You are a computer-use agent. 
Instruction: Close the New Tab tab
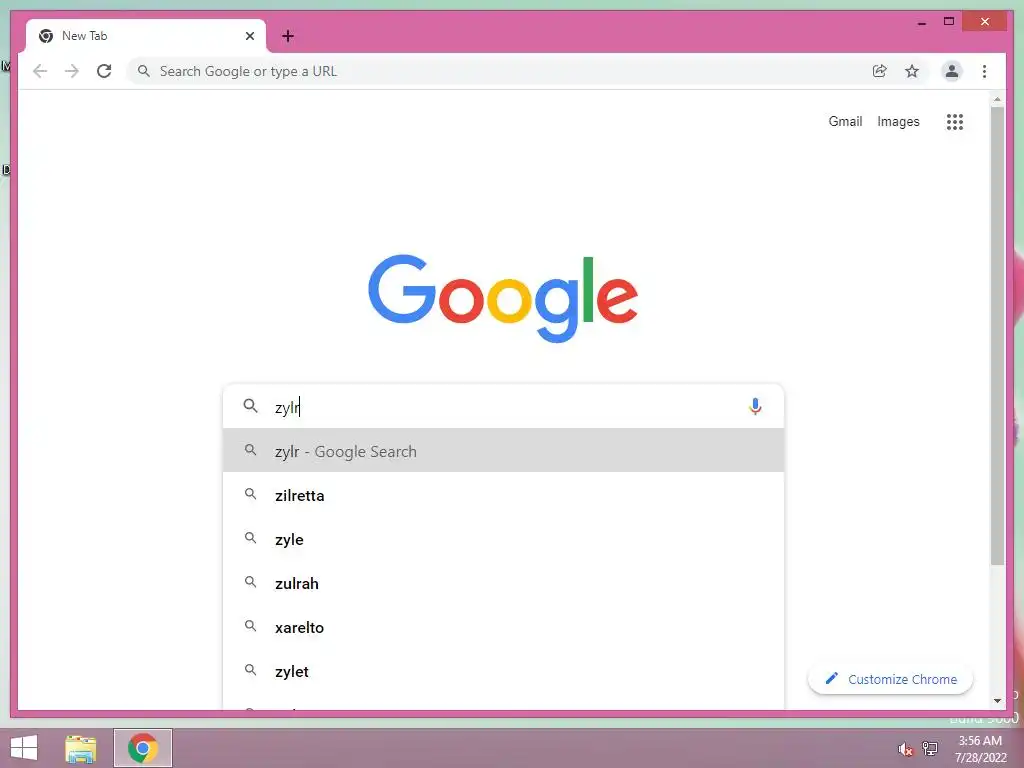click(x=249, y=36)
